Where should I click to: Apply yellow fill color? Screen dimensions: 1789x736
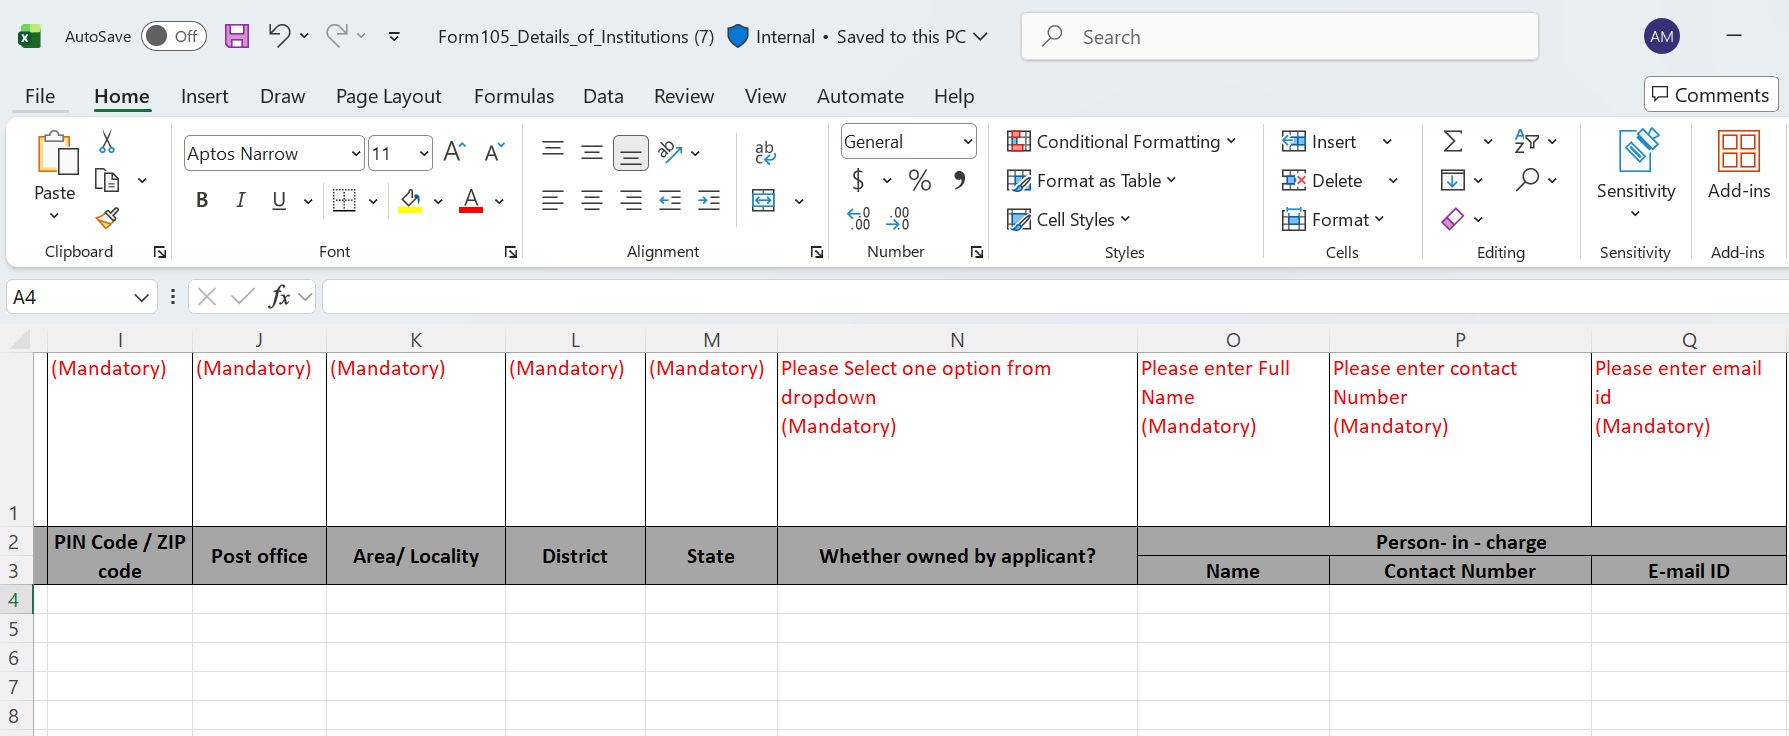click(410, 200)
